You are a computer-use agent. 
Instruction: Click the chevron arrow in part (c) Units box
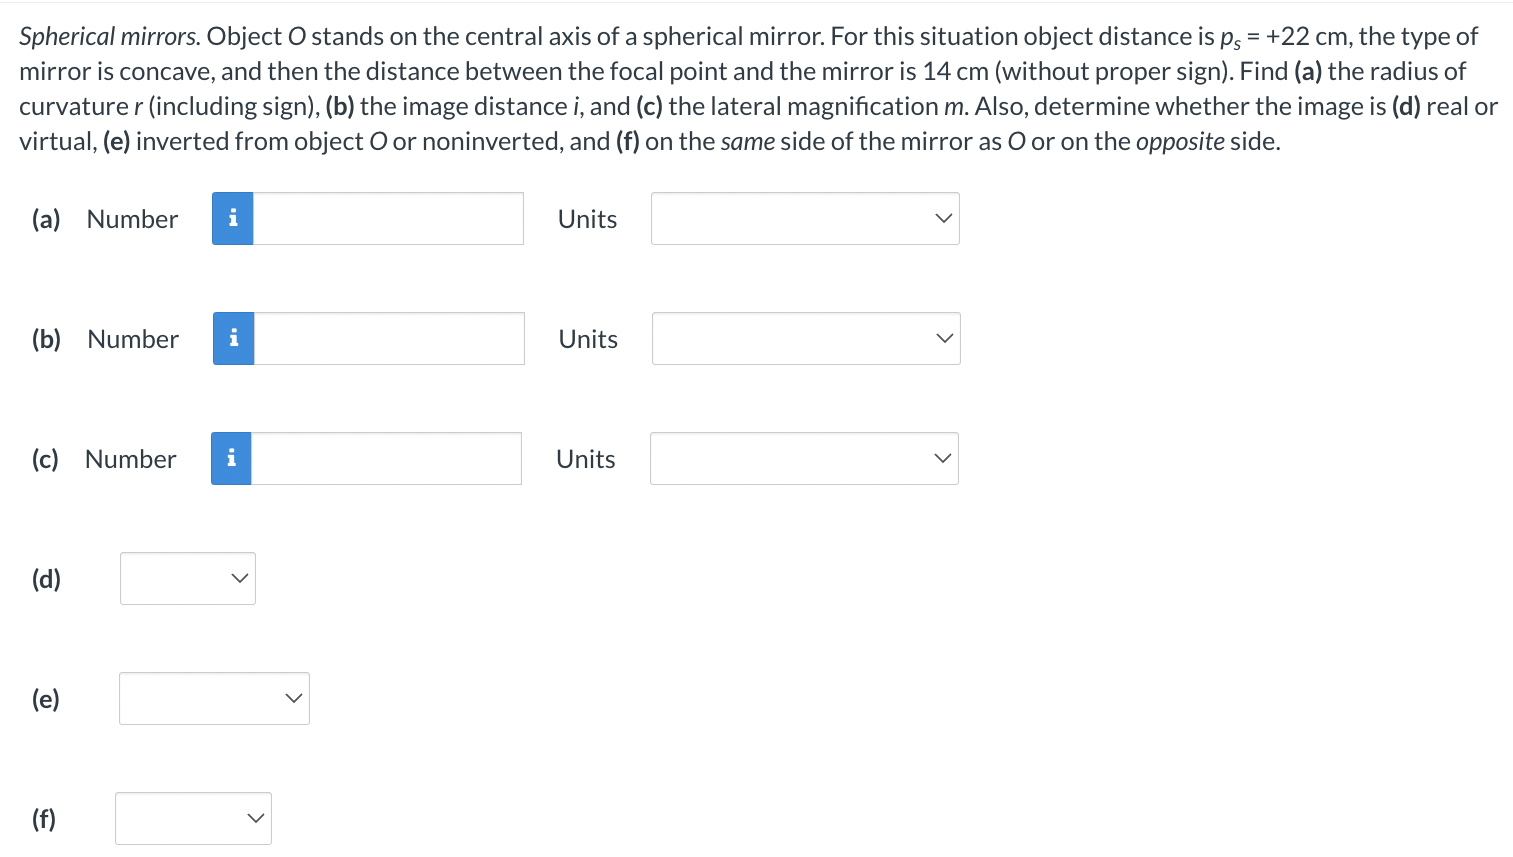click(x=942, y=458)
